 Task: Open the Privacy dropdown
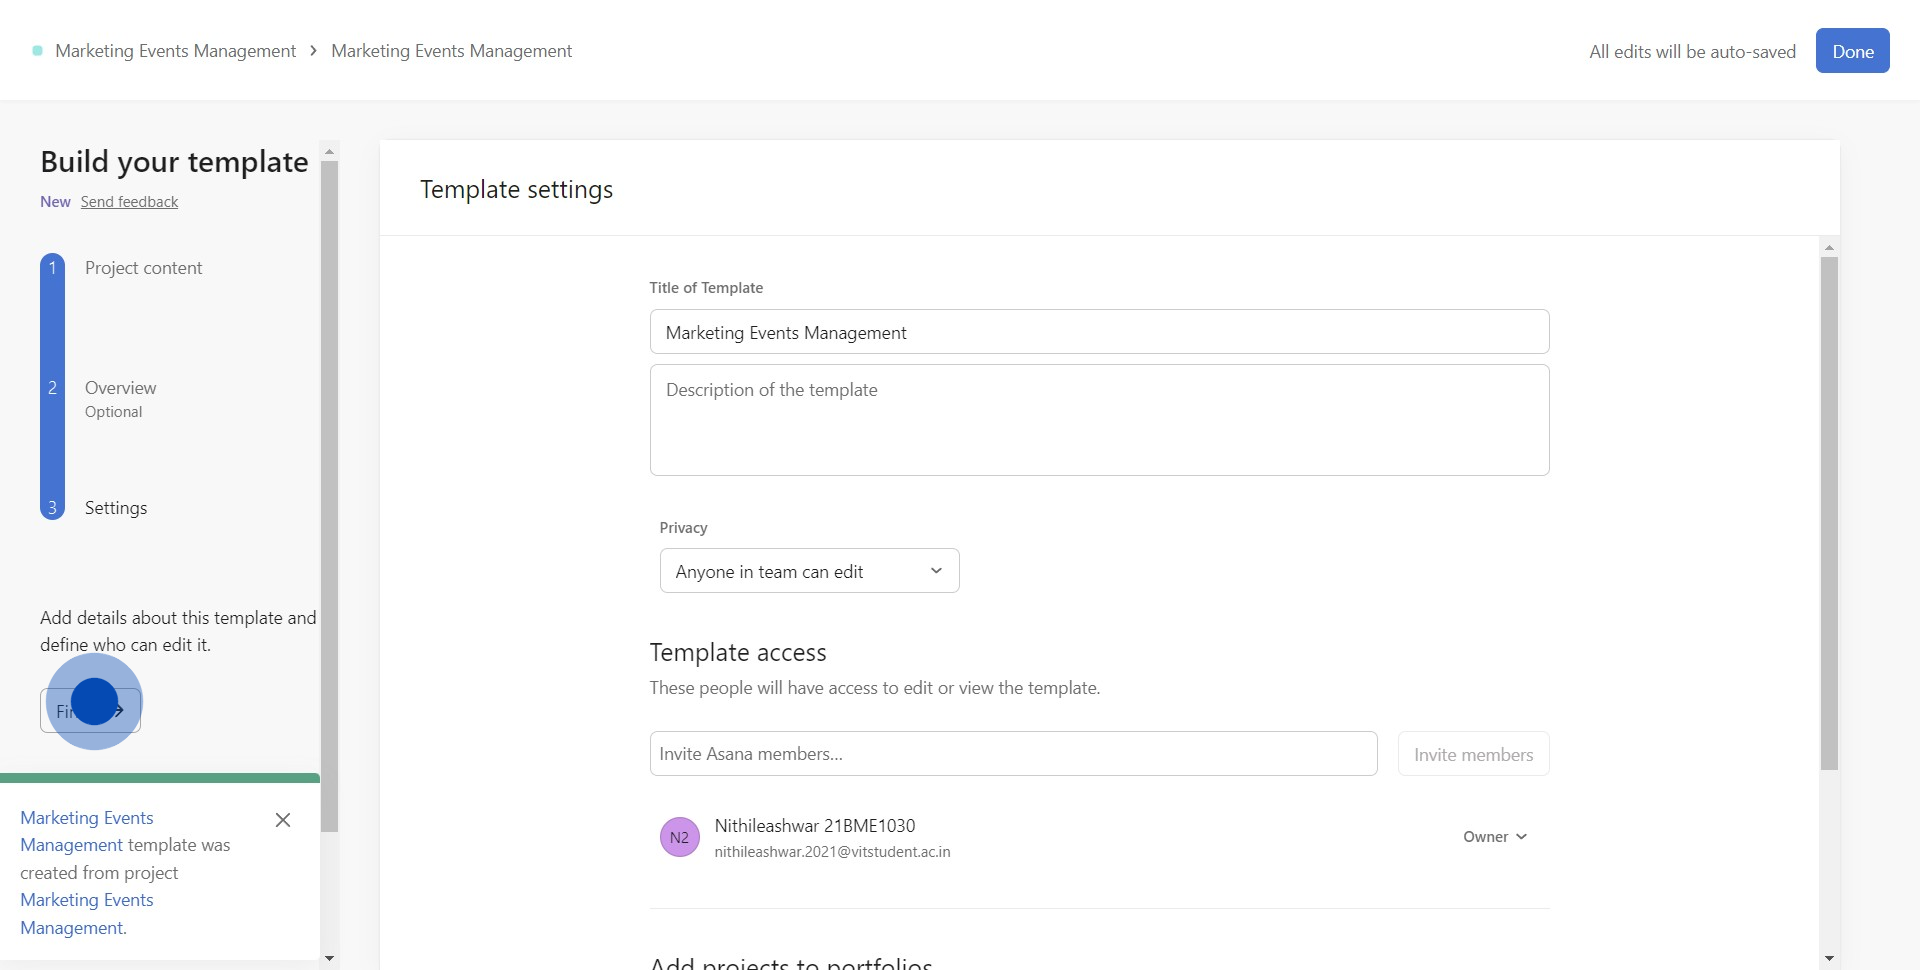809,571
